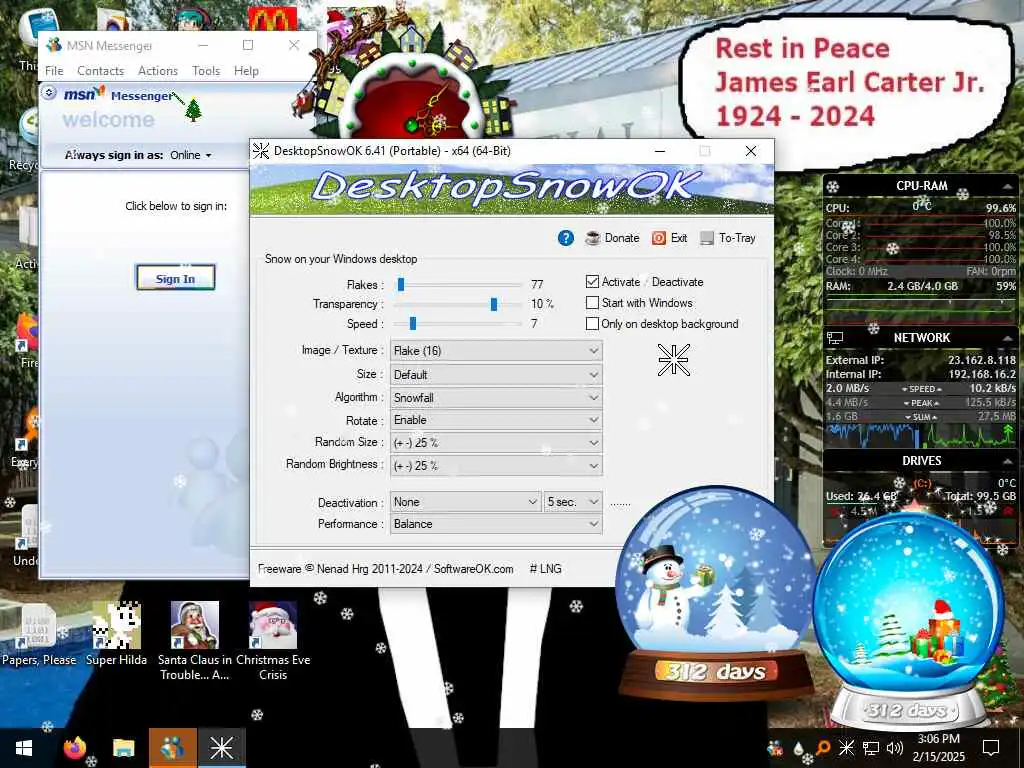Screen dimensions: 1024x768
Task: Open the Random Size dropdown
Action: [496, 442]
